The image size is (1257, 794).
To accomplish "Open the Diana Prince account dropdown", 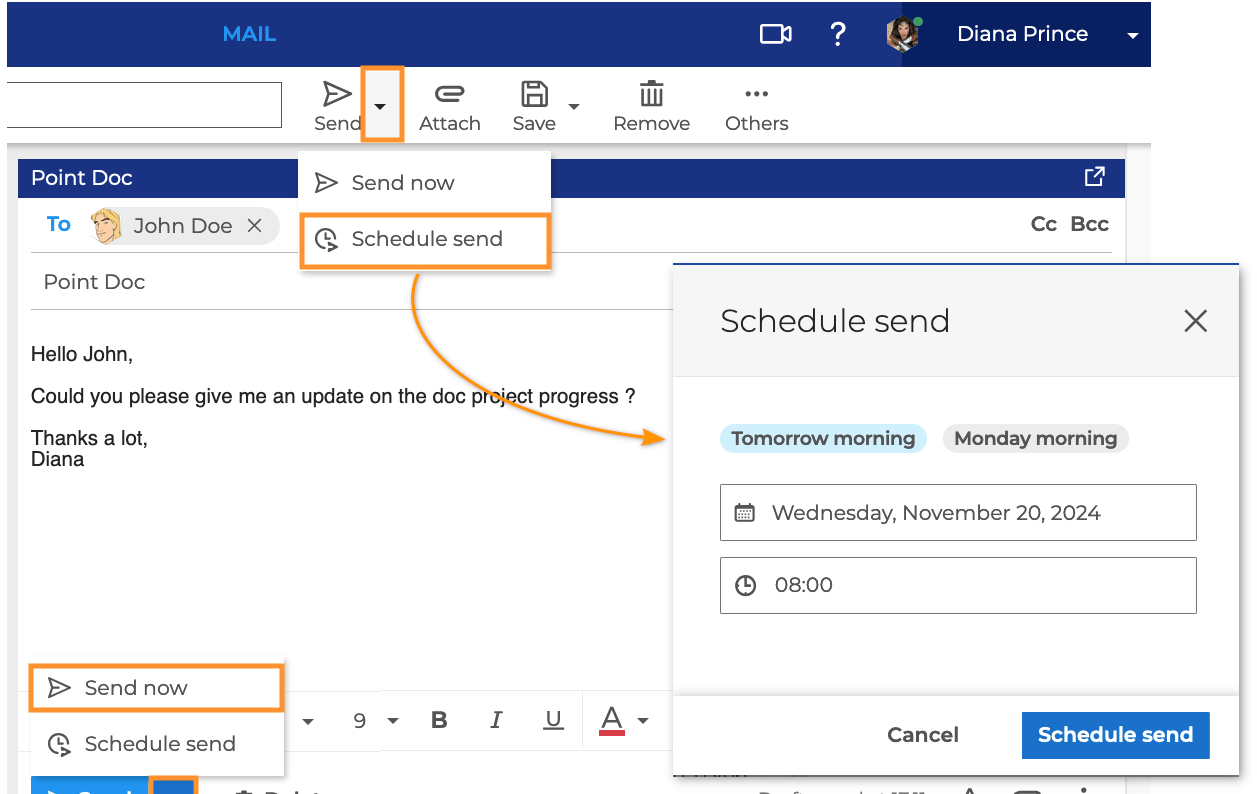I will [x=1132, y=35].
